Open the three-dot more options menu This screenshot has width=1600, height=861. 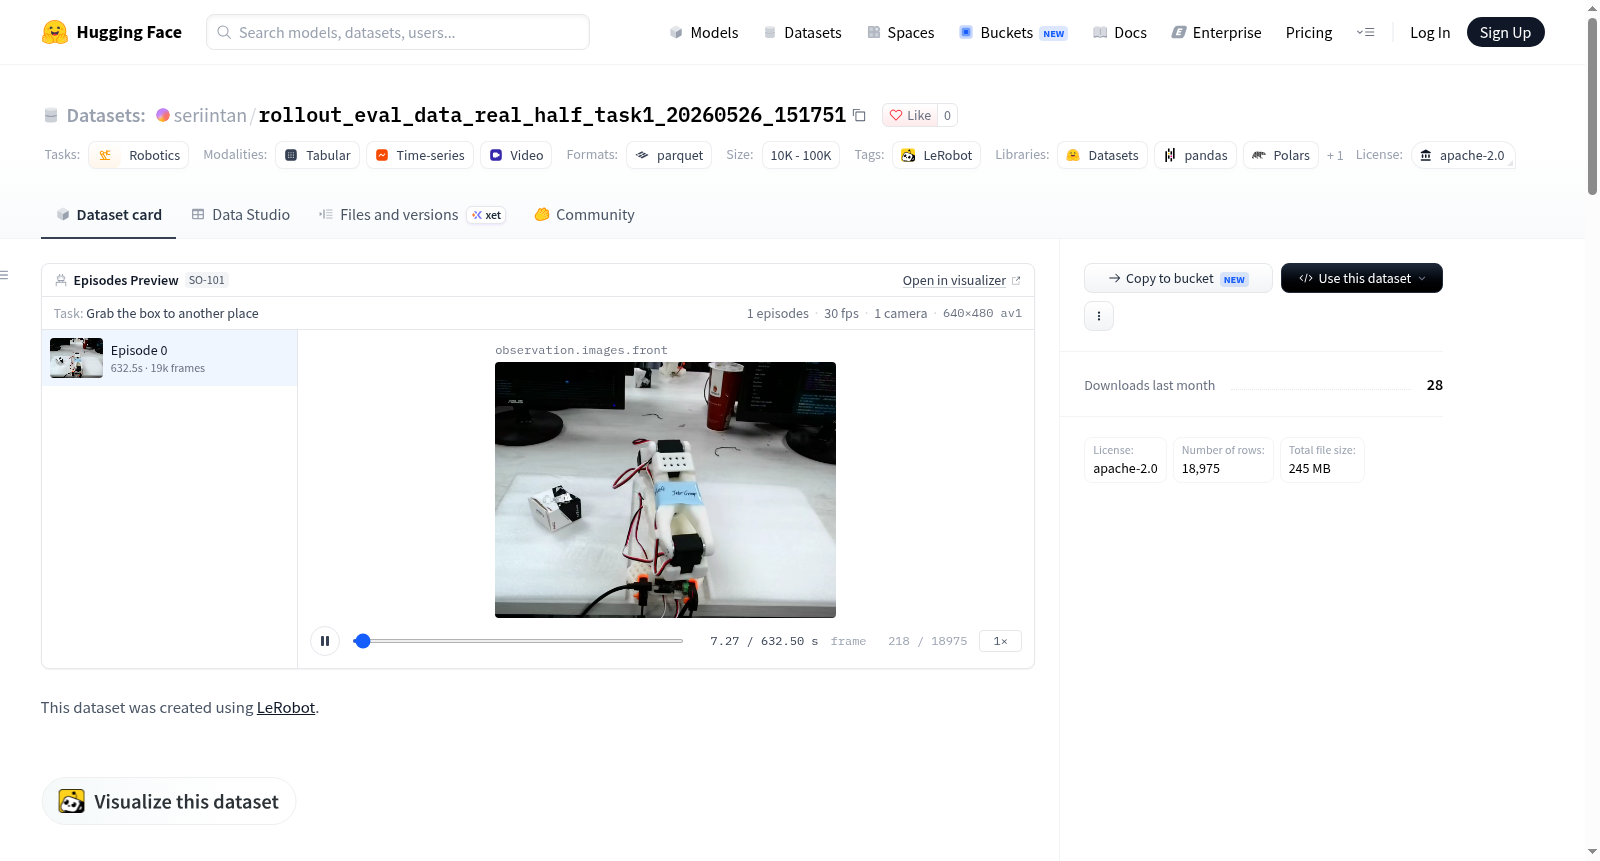click(1099, 316)
